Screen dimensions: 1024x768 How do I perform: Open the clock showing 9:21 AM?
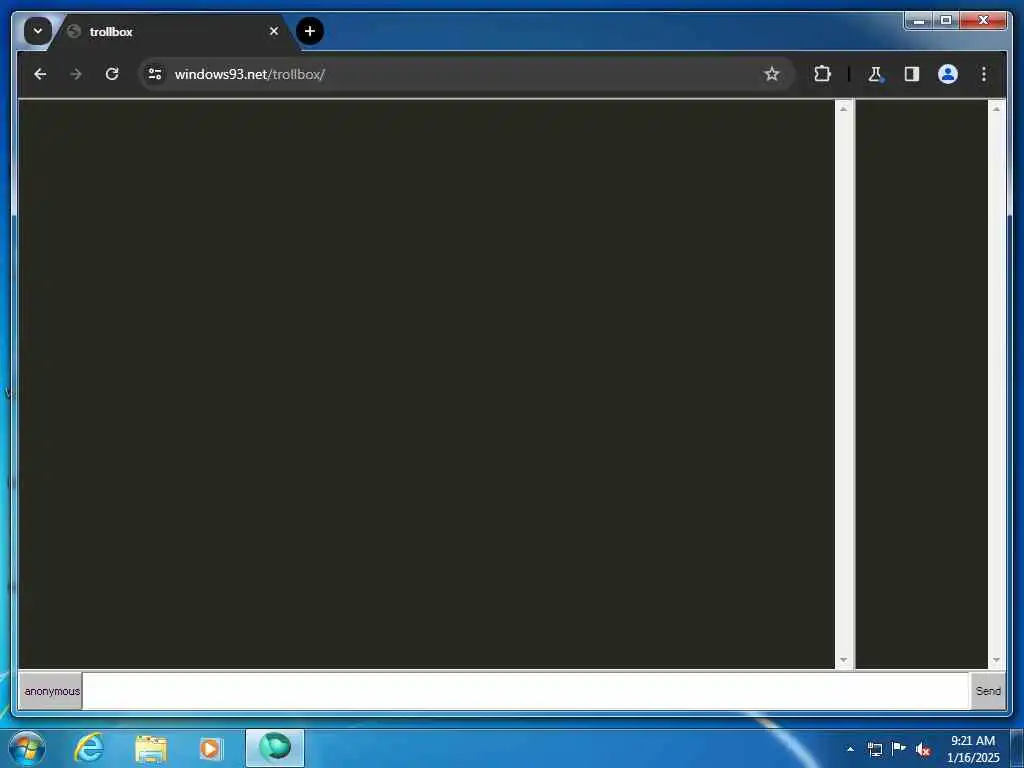(973, 749)
